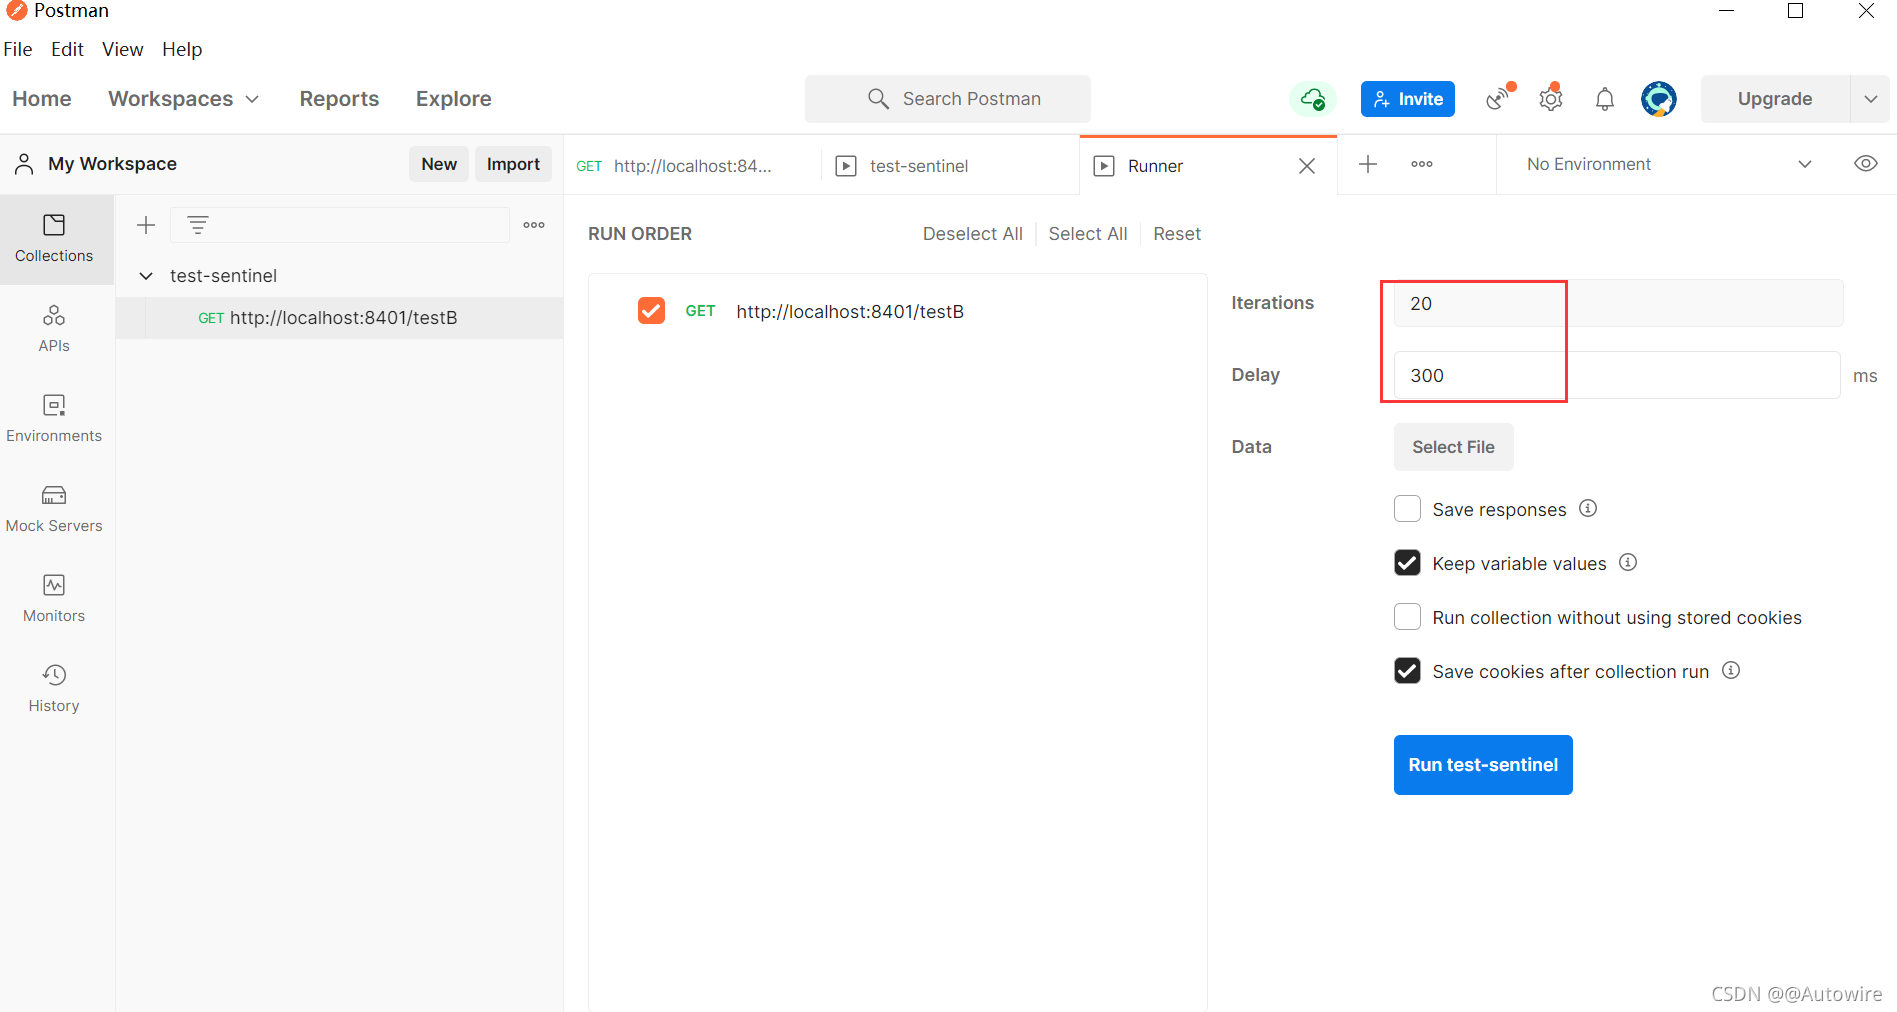
Task: Click the info icon beside Save responses
Action: (x=1588, y=508)
